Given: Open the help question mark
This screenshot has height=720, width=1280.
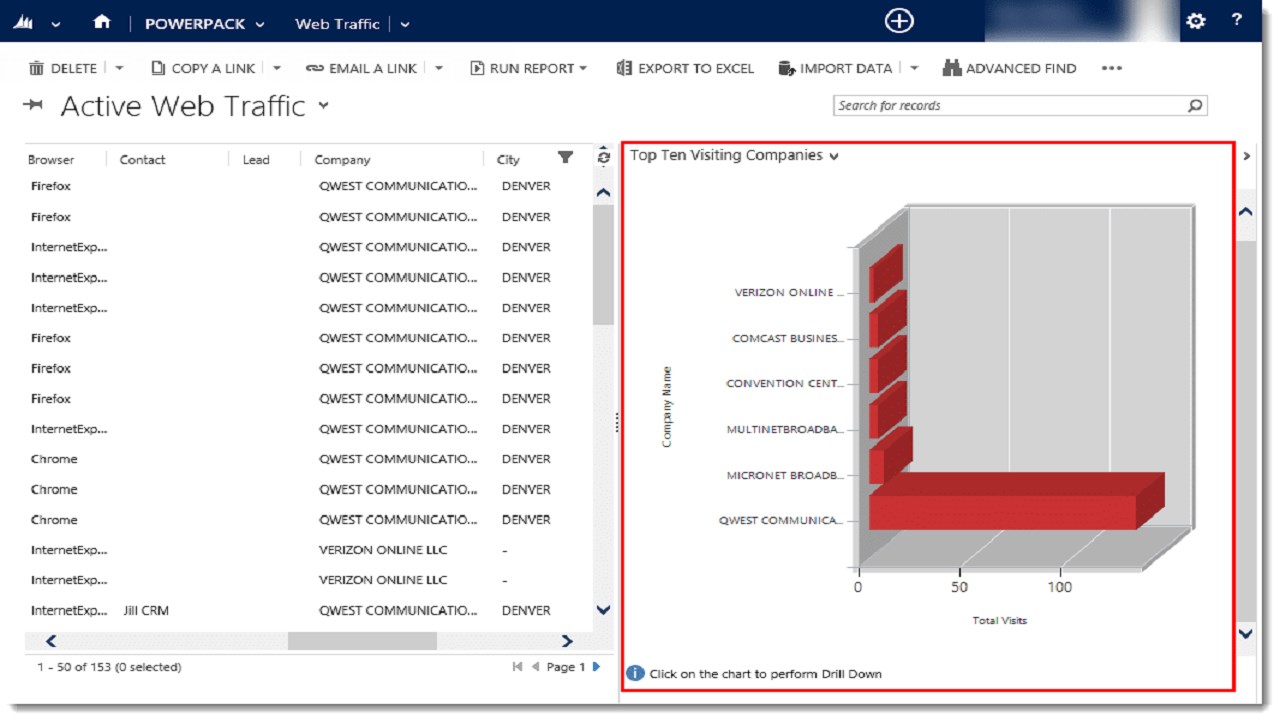Looking at the screenshot, I should [x=1237, y=20].
